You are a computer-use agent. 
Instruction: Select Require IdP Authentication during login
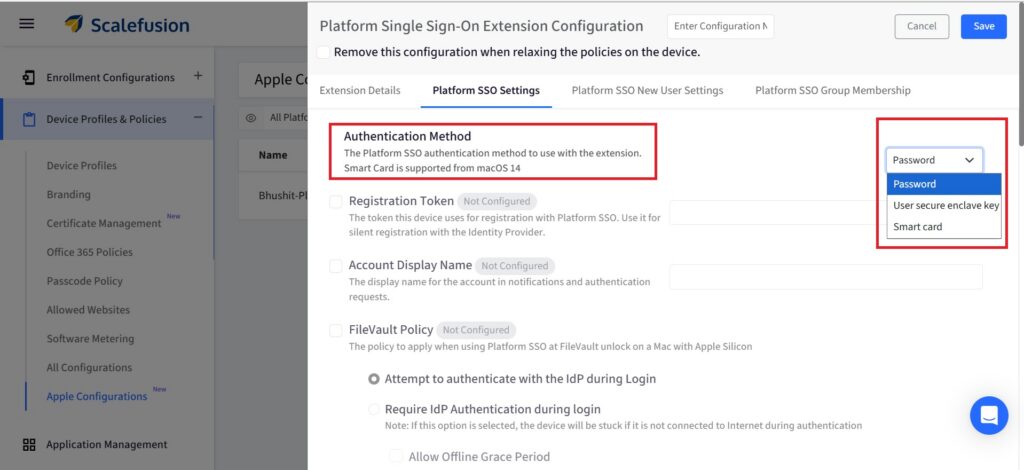(375, 409)
